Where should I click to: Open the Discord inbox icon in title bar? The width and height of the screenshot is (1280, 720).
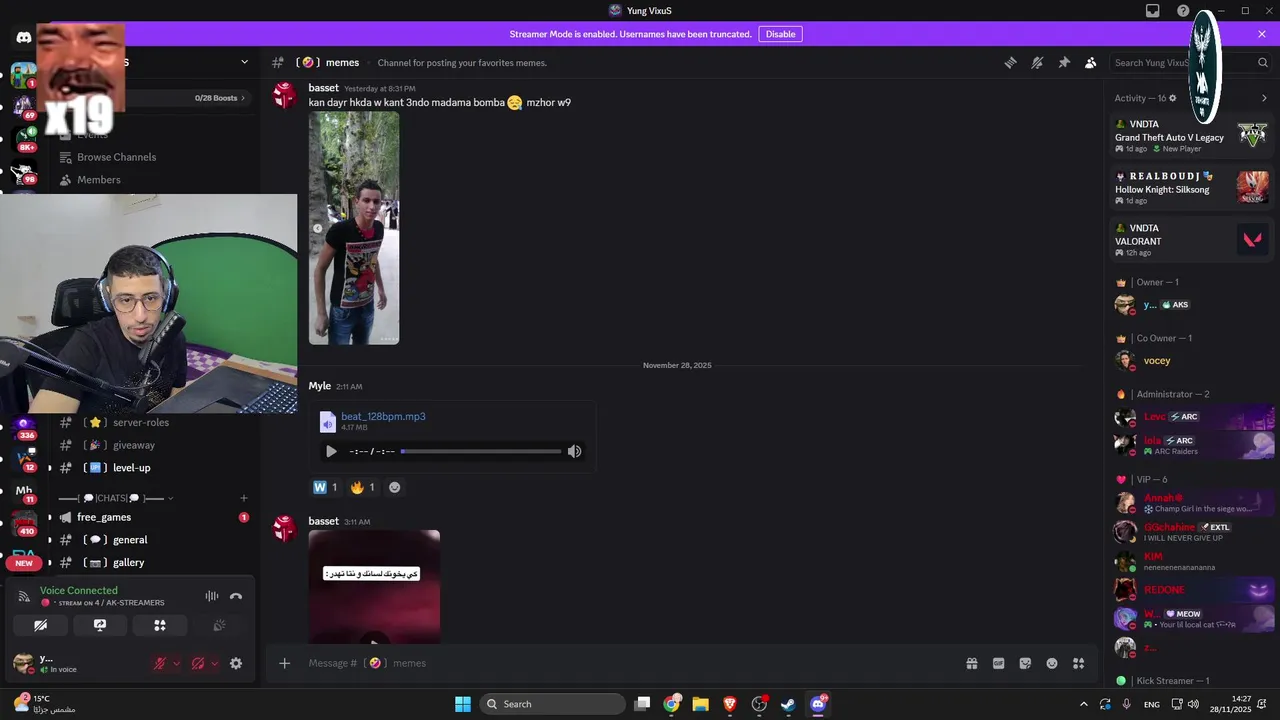click(x=1153, y=11)
